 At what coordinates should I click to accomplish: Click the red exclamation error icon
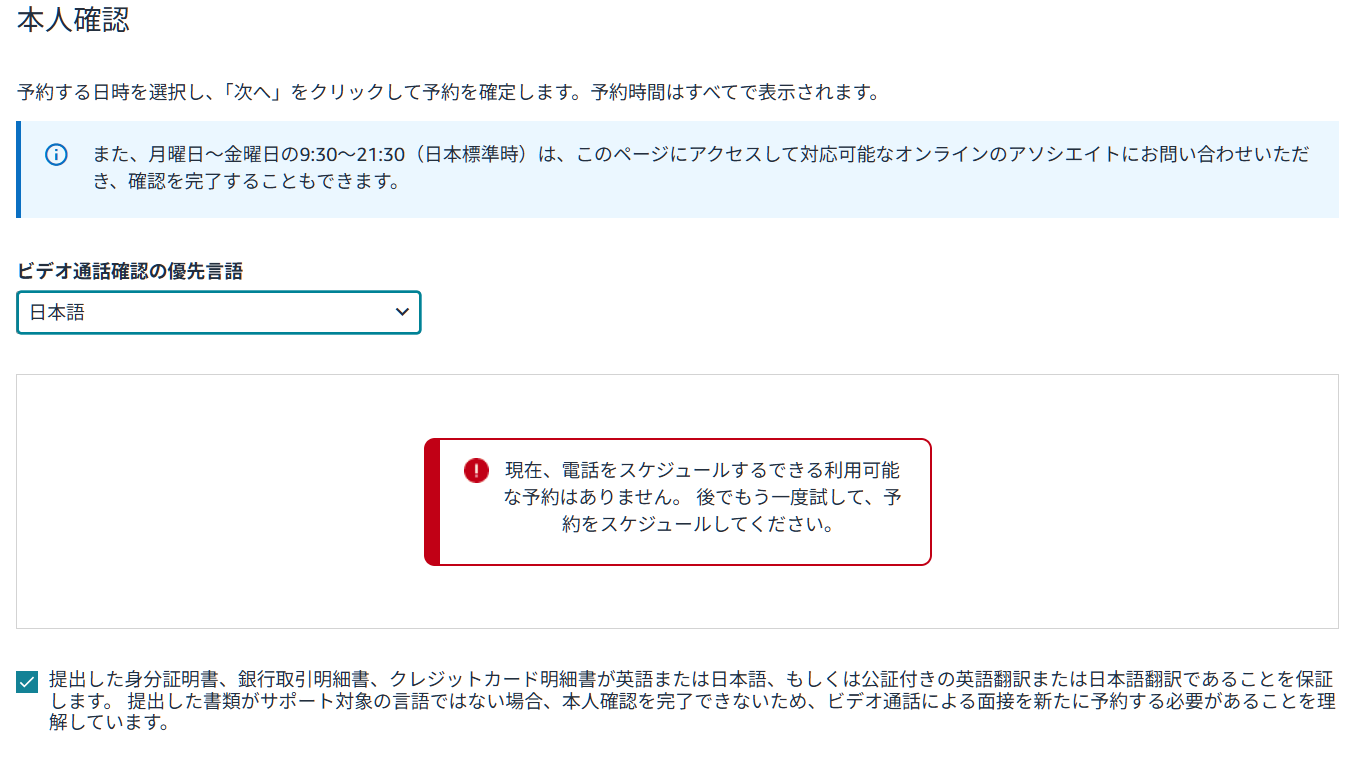476,470
